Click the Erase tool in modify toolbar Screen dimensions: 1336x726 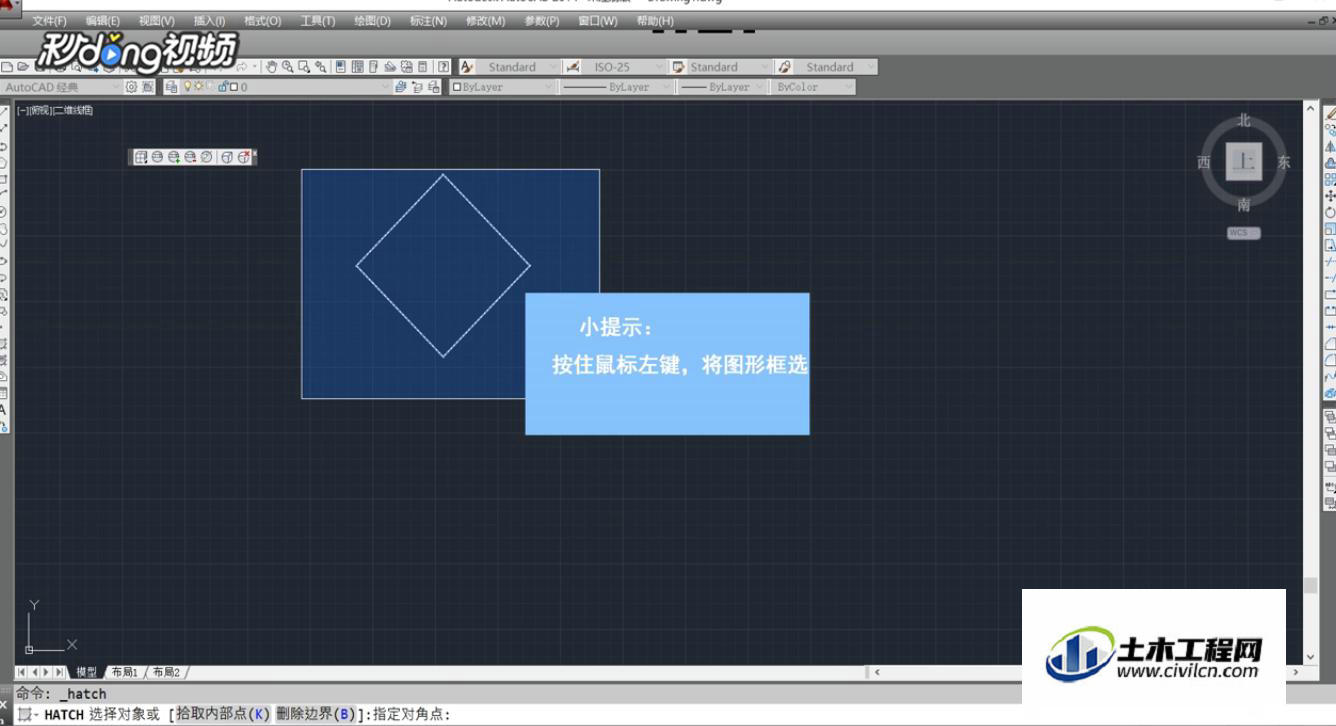pyautogui.click(x=1330, y=113)
